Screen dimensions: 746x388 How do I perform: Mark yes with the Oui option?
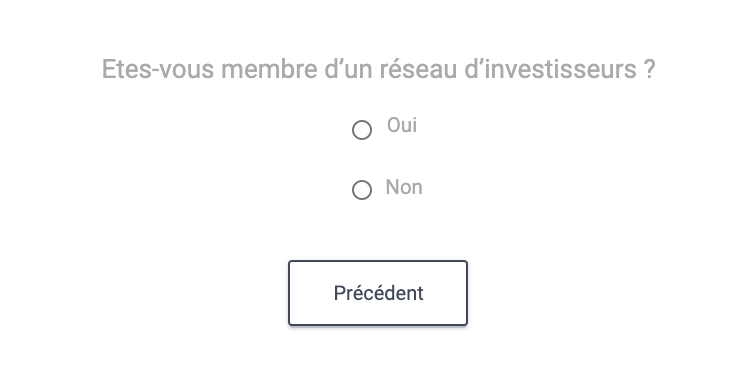(362, 130)
